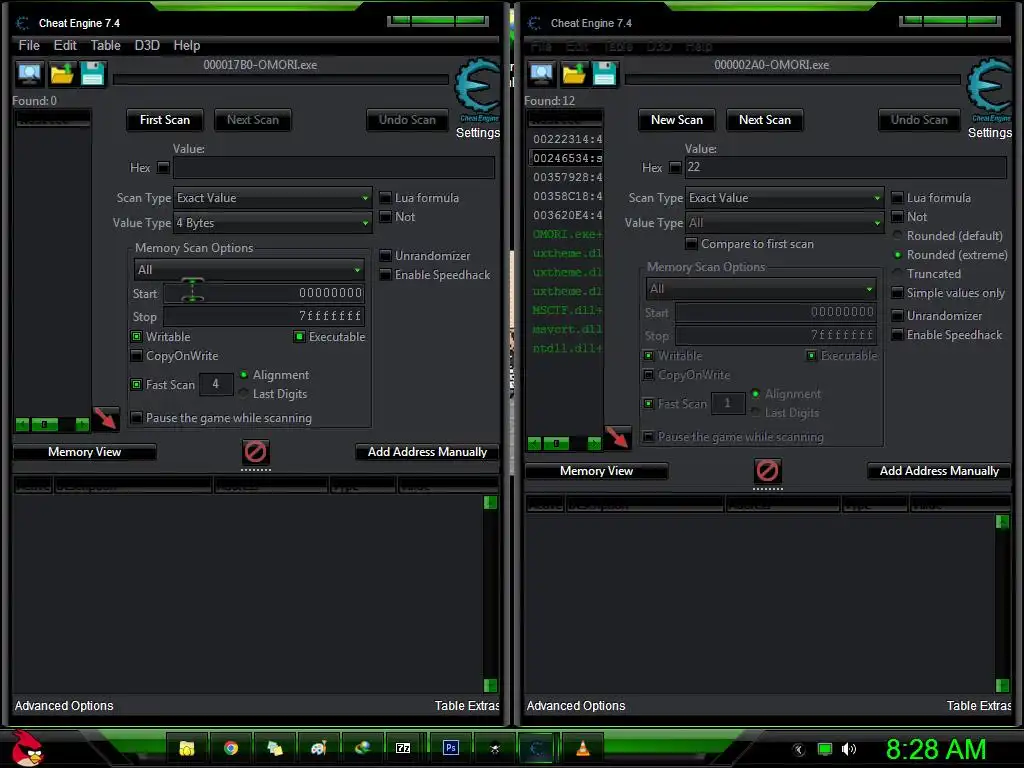Screen dimensions: 1024x768
Task: Toggle Hex checkbox in right window
Action: [675, 168]
